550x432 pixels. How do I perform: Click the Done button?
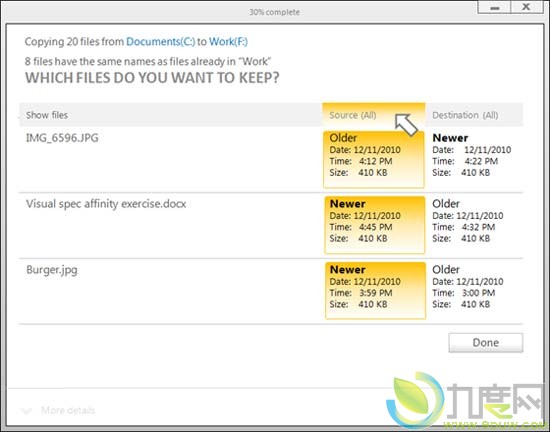coord(485,343)
